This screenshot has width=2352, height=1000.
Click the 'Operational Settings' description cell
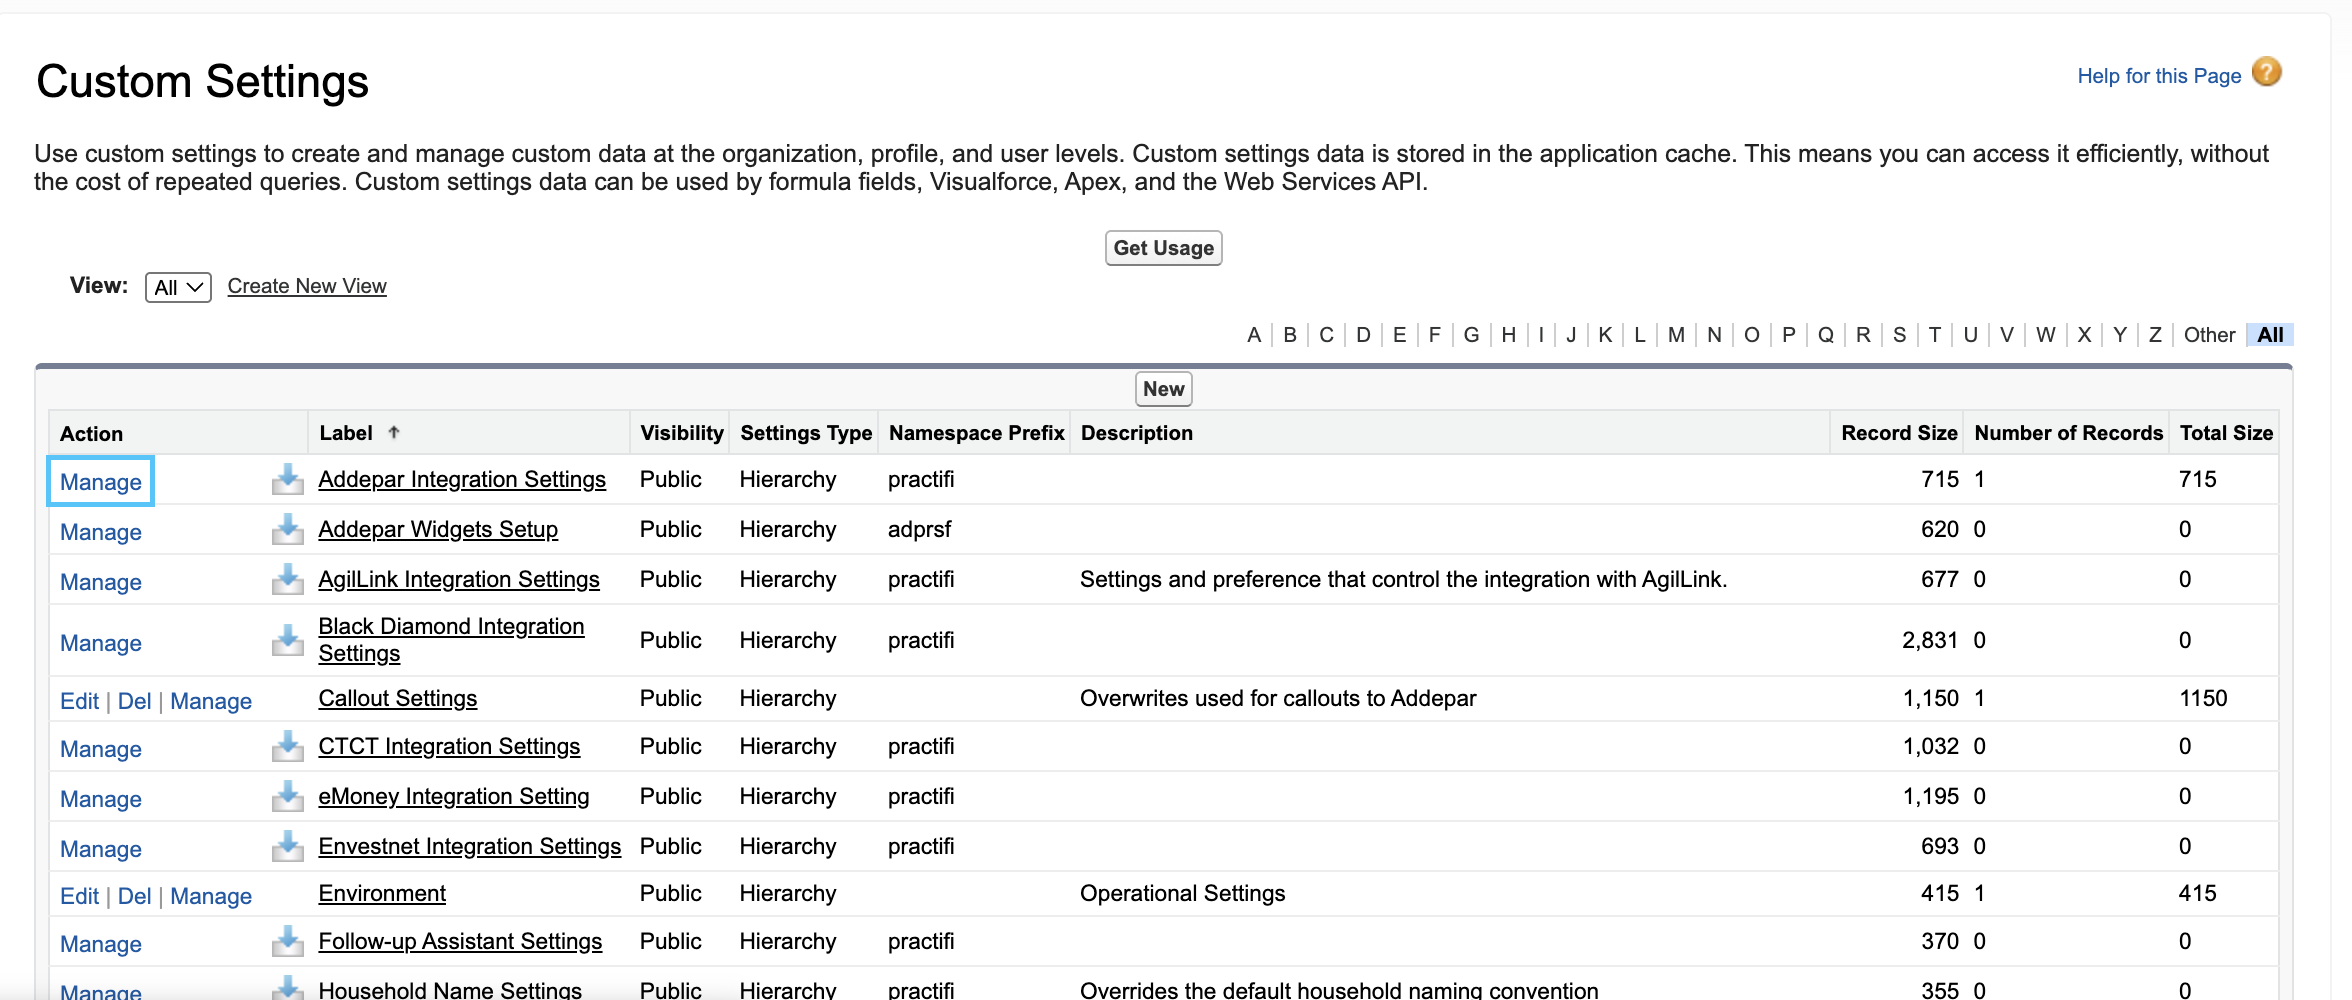click(x=1182, y=893)
